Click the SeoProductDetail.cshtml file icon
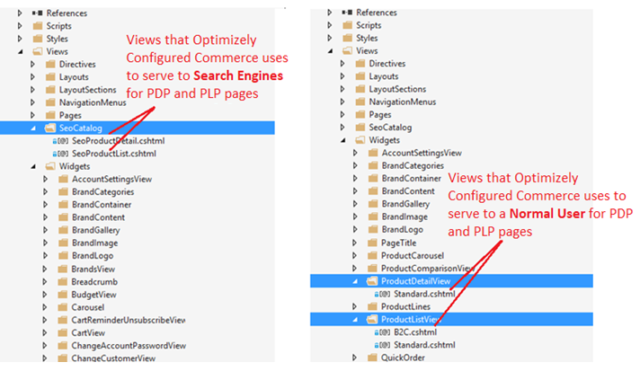Viewport: 640px width, 380px height. [60, 141]
